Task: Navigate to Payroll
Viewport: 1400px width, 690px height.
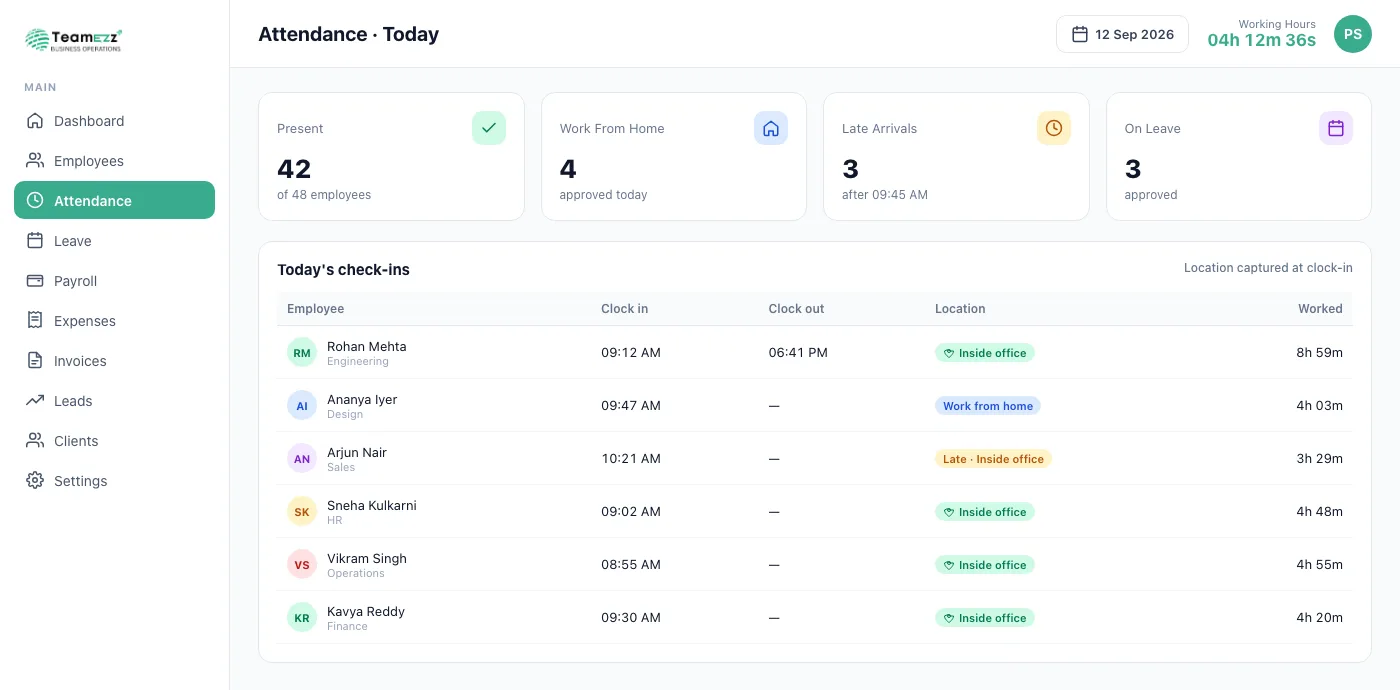Action: pos(114,281)
